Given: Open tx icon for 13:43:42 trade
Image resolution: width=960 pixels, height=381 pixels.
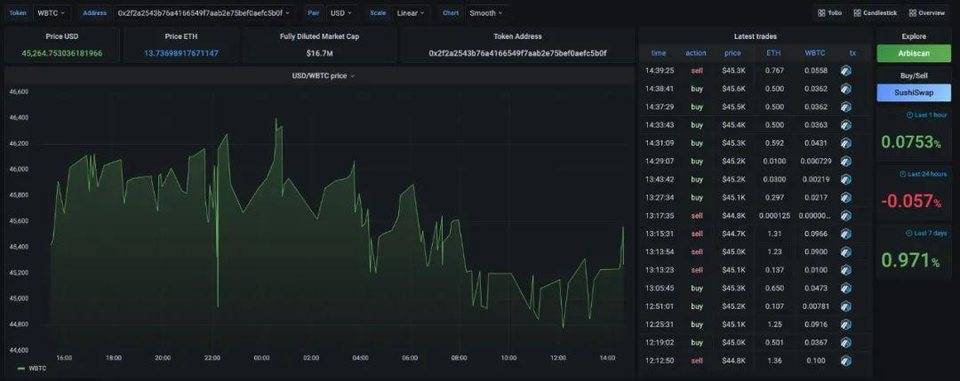Looking at the screenshot, I should [846, 179].
